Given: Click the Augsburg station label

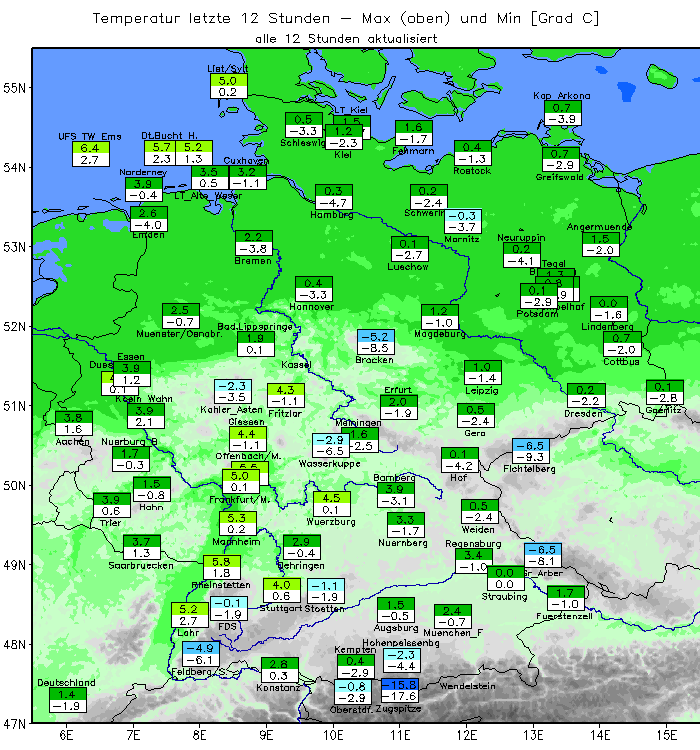Looking at the screenshot, I should pos(396,628).
